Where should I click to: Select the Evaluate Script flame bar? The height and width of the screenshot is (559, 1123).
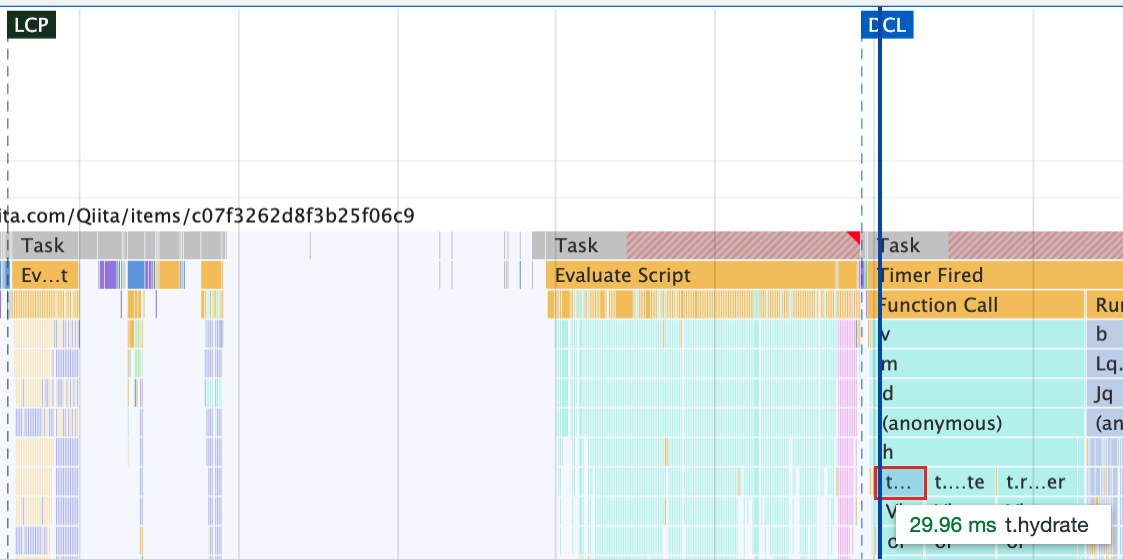tap(690, 276)
